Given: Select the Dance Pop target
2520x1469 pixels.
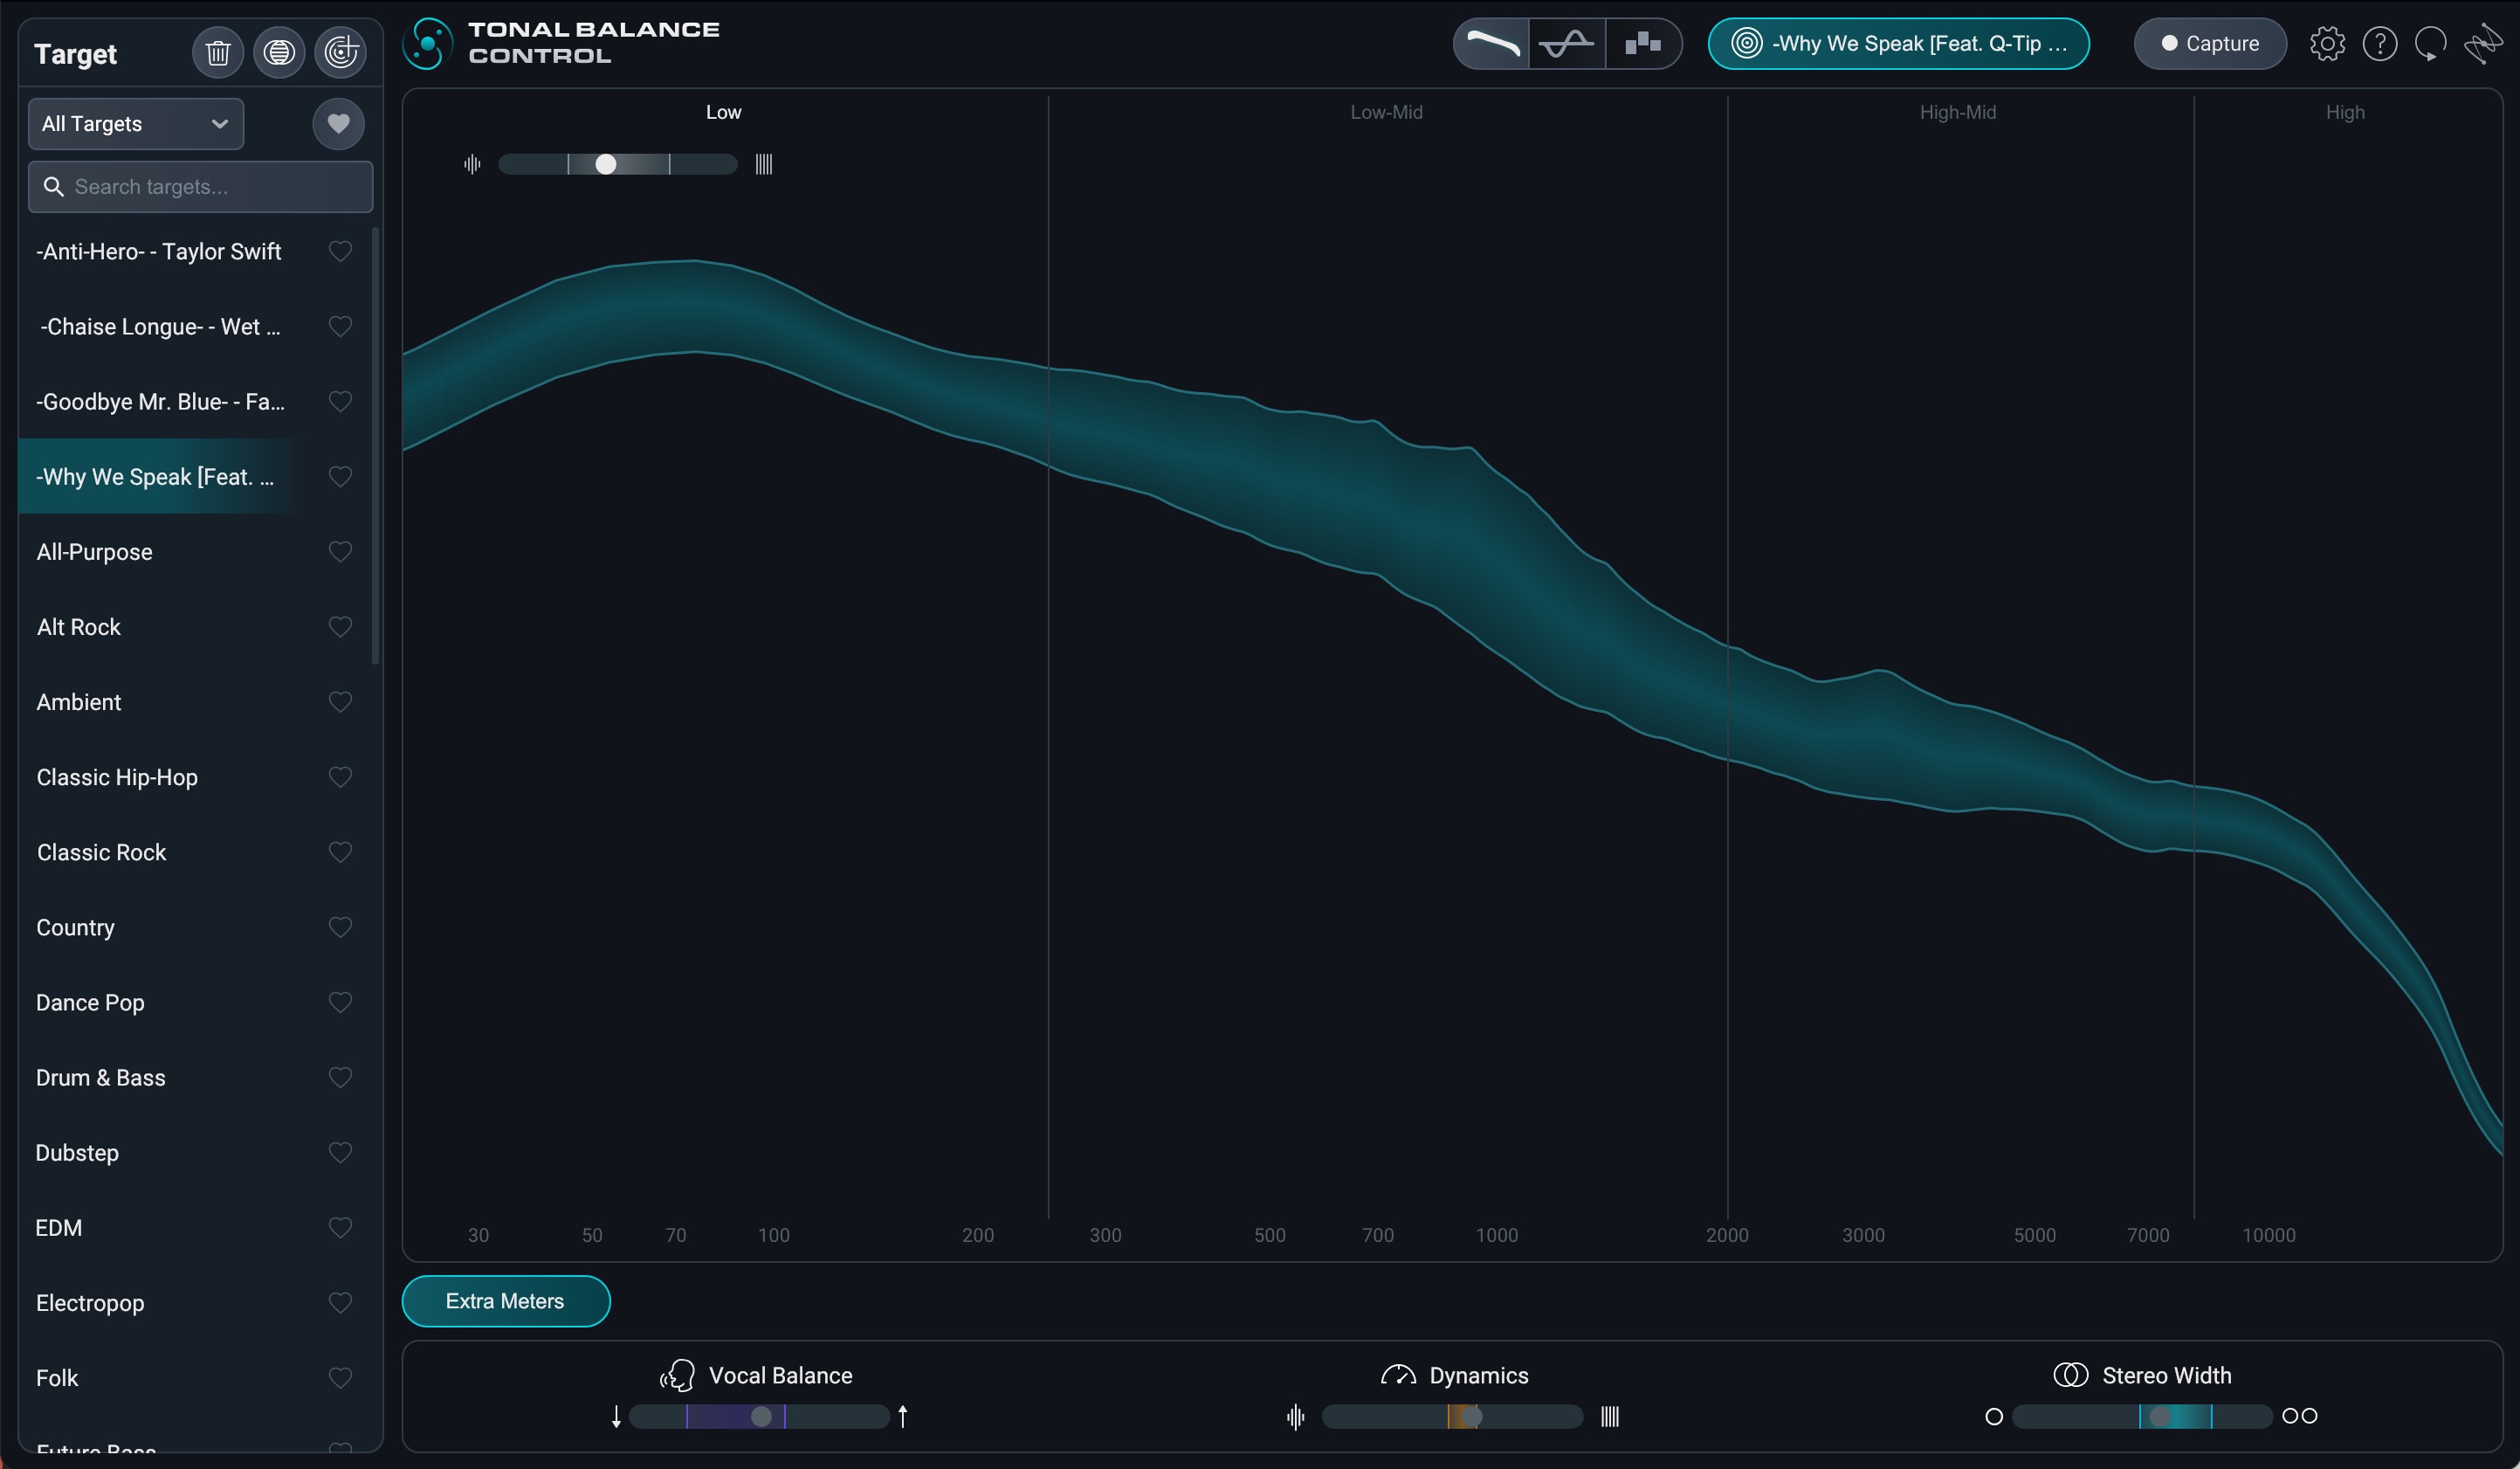Looking at the screenshot, I should click(x=90, y=1002).
